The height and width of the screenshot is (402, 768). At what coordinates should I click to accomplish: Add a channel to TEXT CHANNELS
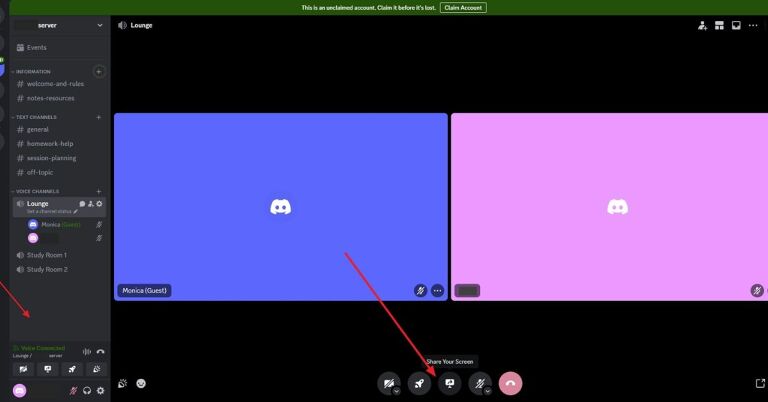coord(99,117)
